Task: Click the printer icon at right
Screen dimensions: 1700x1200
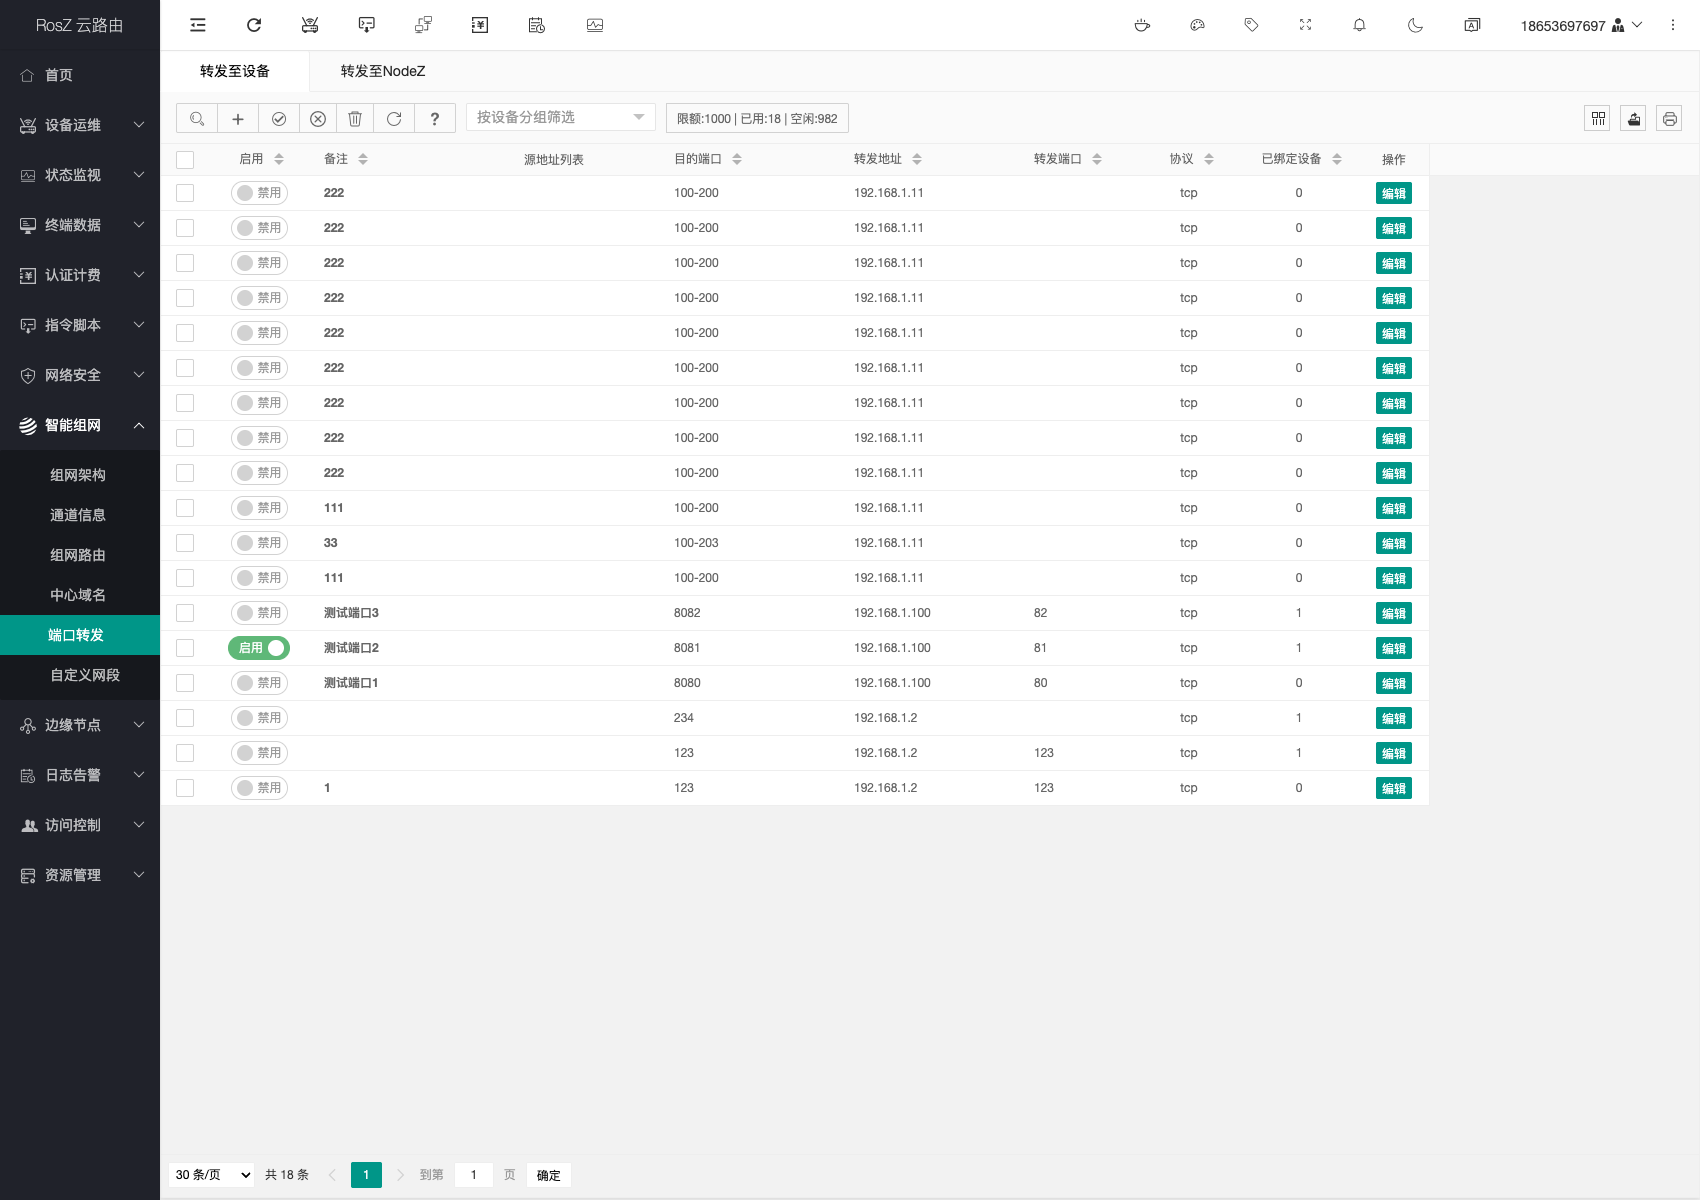Action: point(1669,119)
